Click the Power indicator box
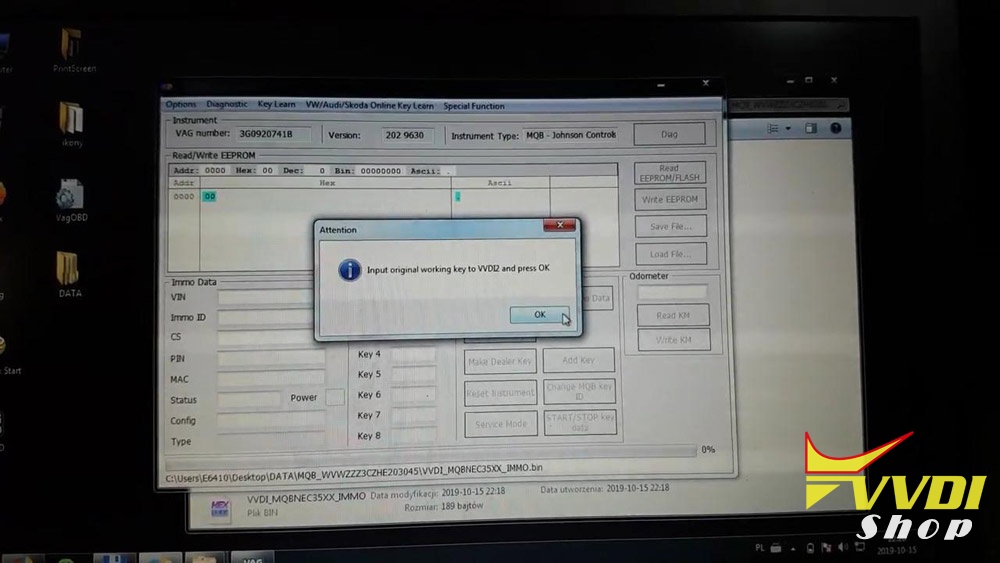The image size is (1000, 563). [x=334, y=397]
